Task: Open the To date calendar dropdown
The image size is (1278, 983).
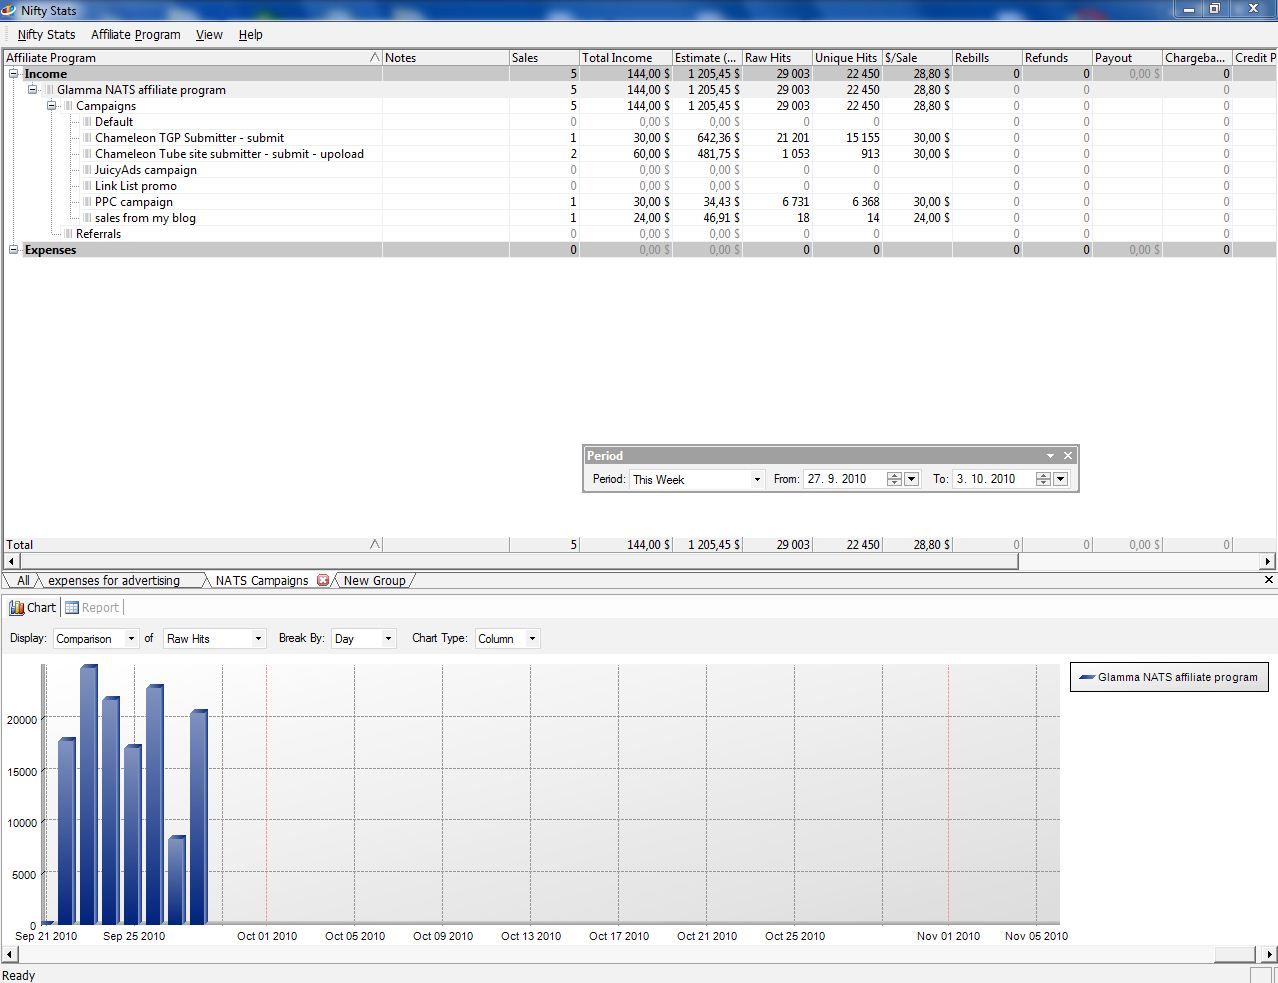Action: click(x=1060, y=479)
